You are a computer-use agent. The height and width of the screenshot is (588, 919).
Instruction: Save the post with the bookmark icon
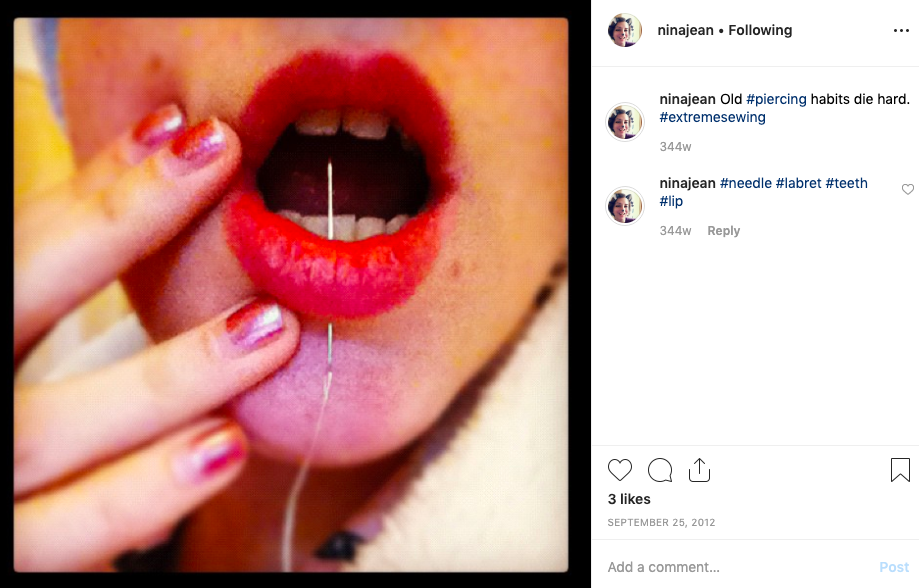click(x=900, y=470)
